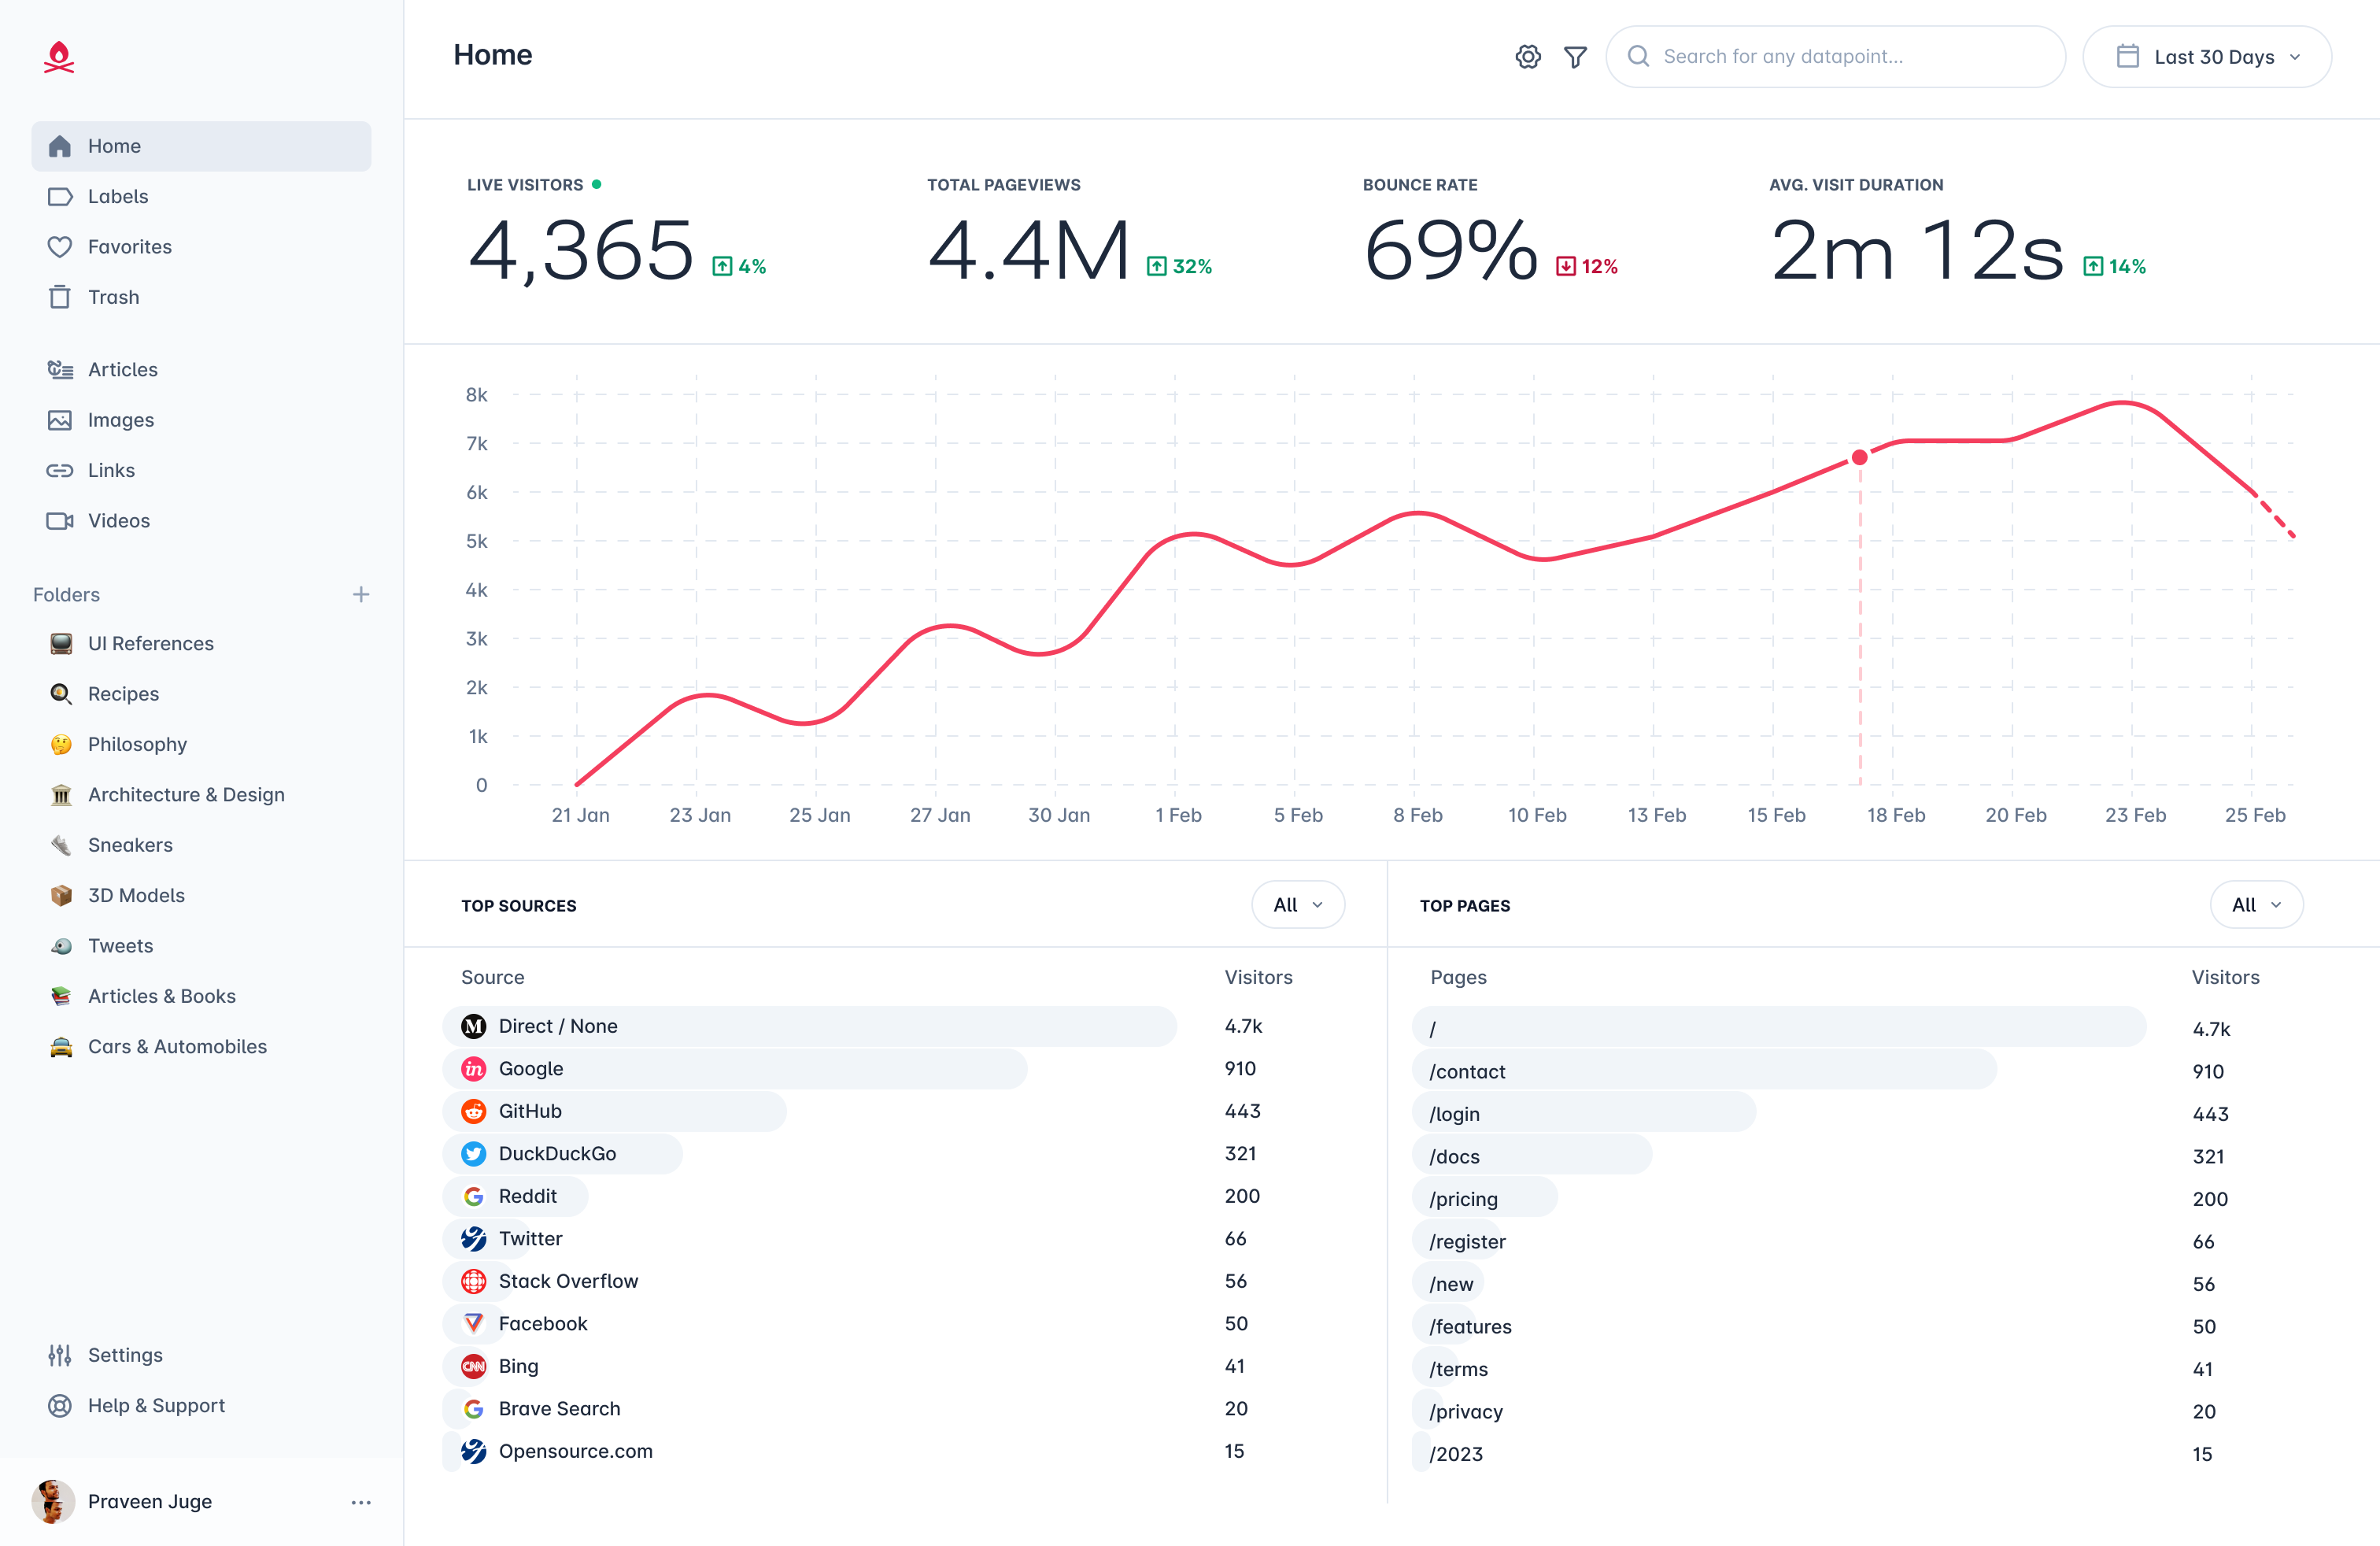The width and height of the screenshot is (2380, 1546).
Task: Open the Top Pages All dropdown
Action: click(x=2255, y=905)
